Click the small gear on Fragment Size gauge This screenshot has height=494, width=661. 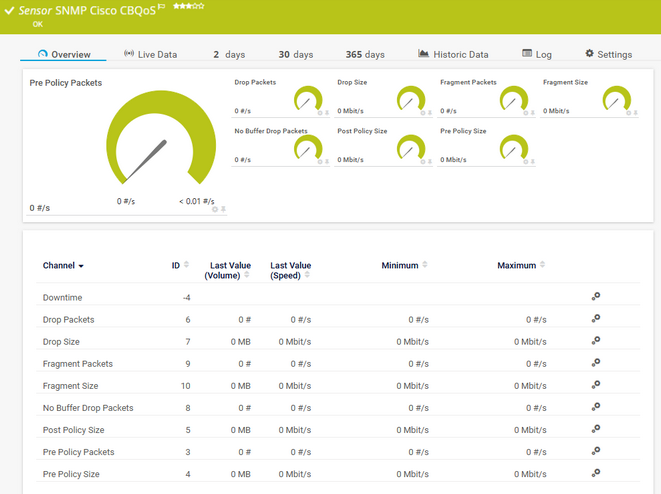click(629, 113)
